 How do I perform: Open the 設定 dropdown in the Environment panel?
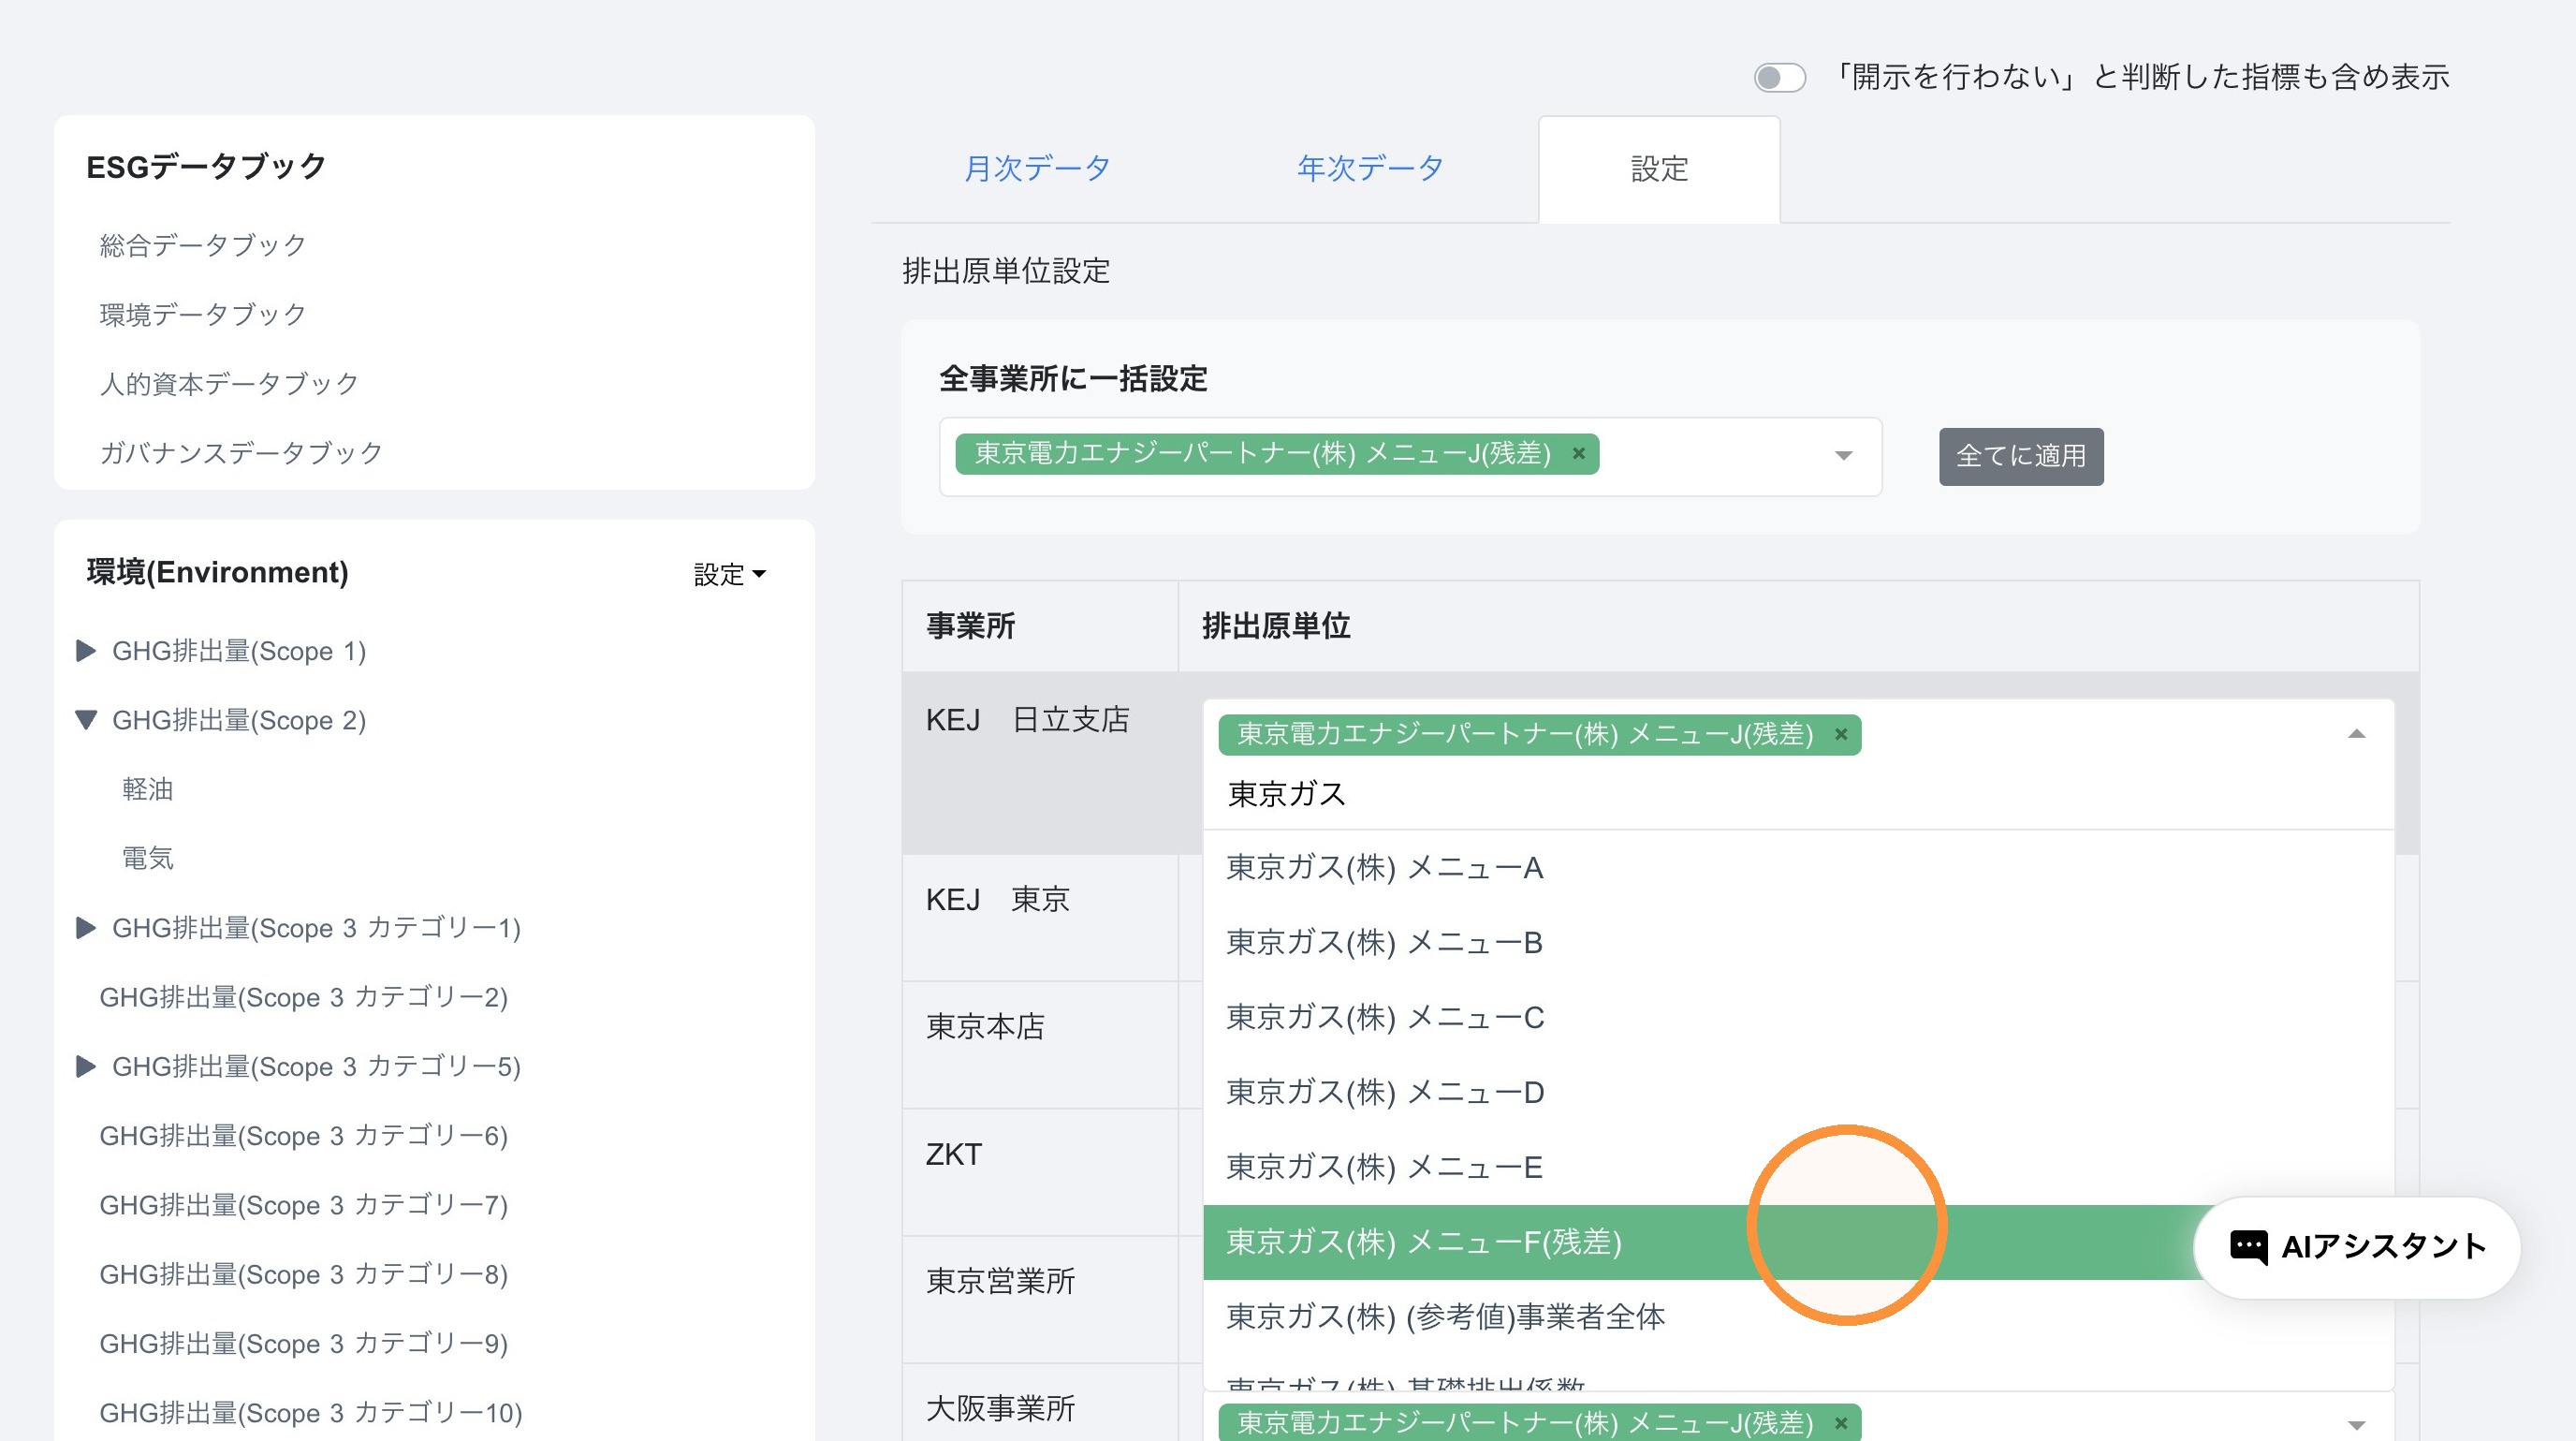pos(729,574)
